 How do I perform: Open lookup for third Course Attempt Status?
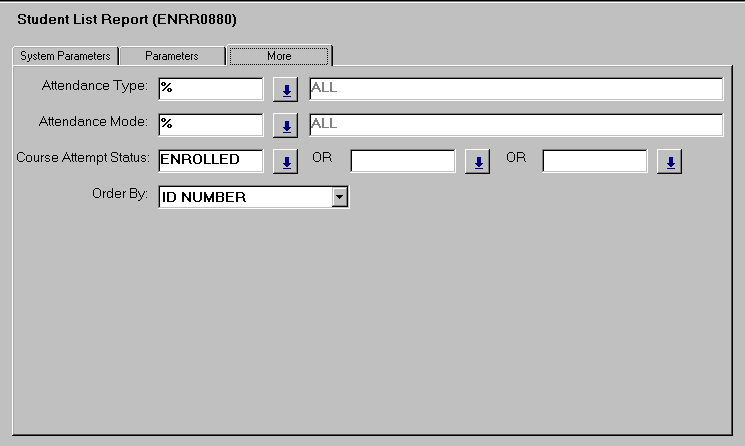[x=670, y=162]
